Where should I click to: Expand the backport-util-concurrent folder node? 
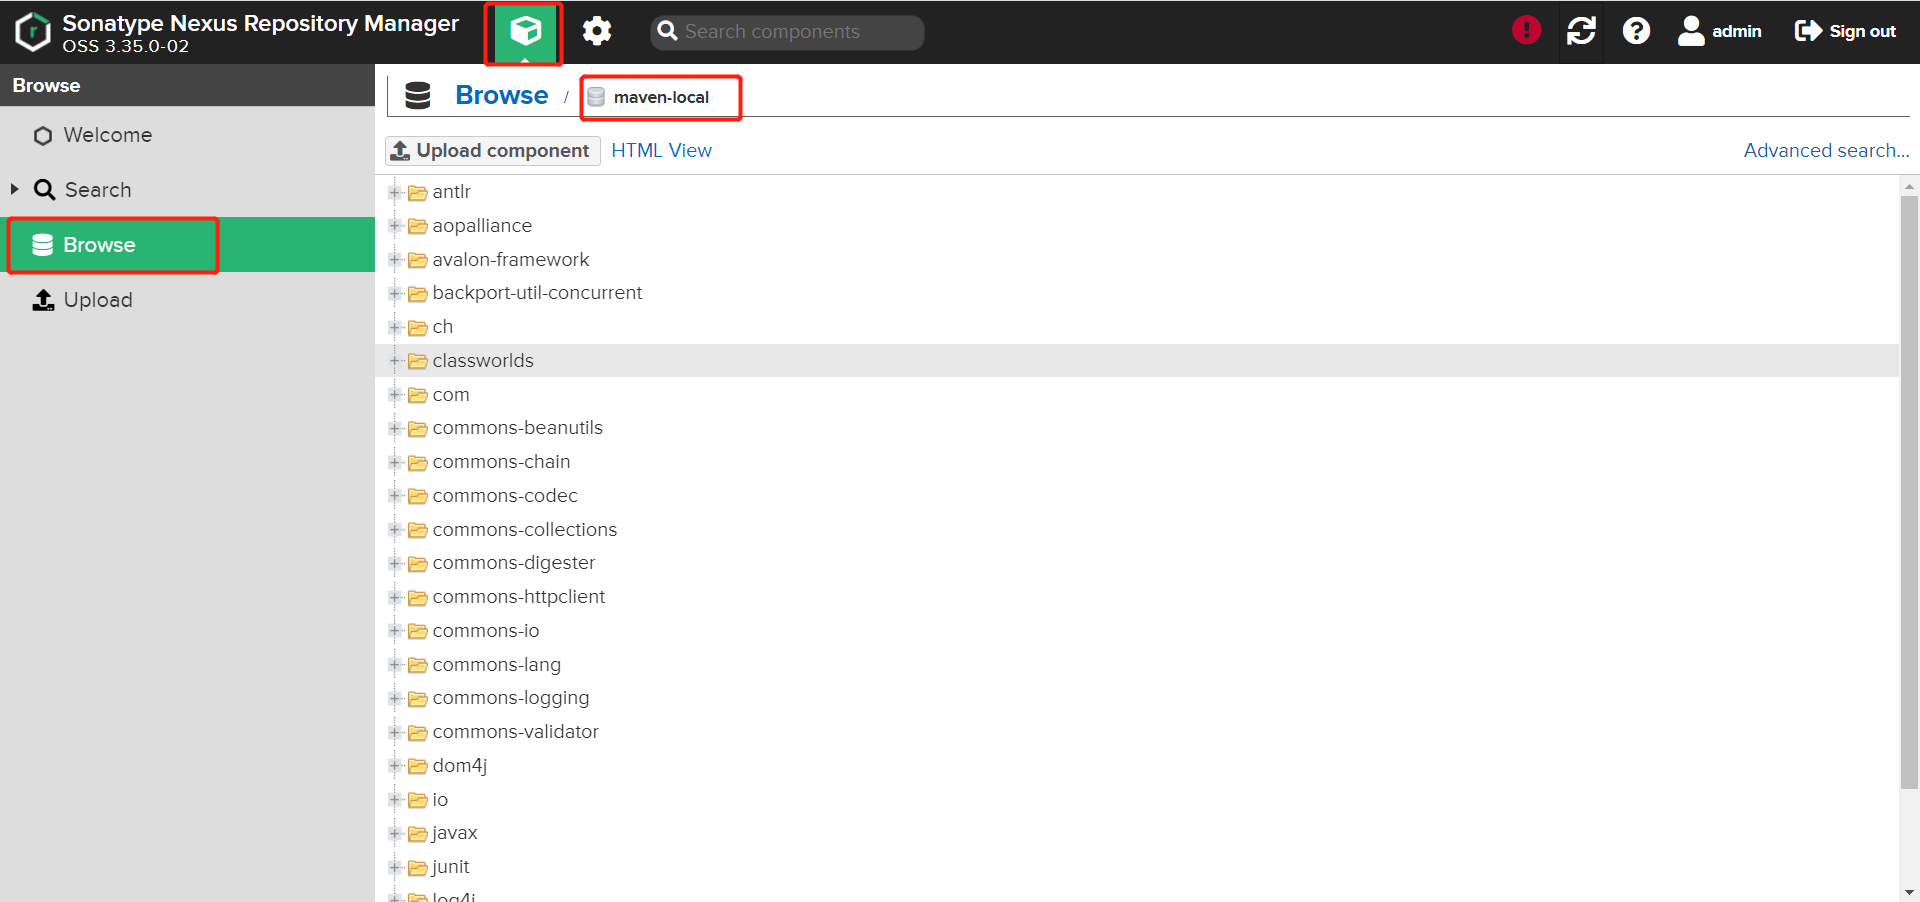pyautogui.click(x=395, y=293)
